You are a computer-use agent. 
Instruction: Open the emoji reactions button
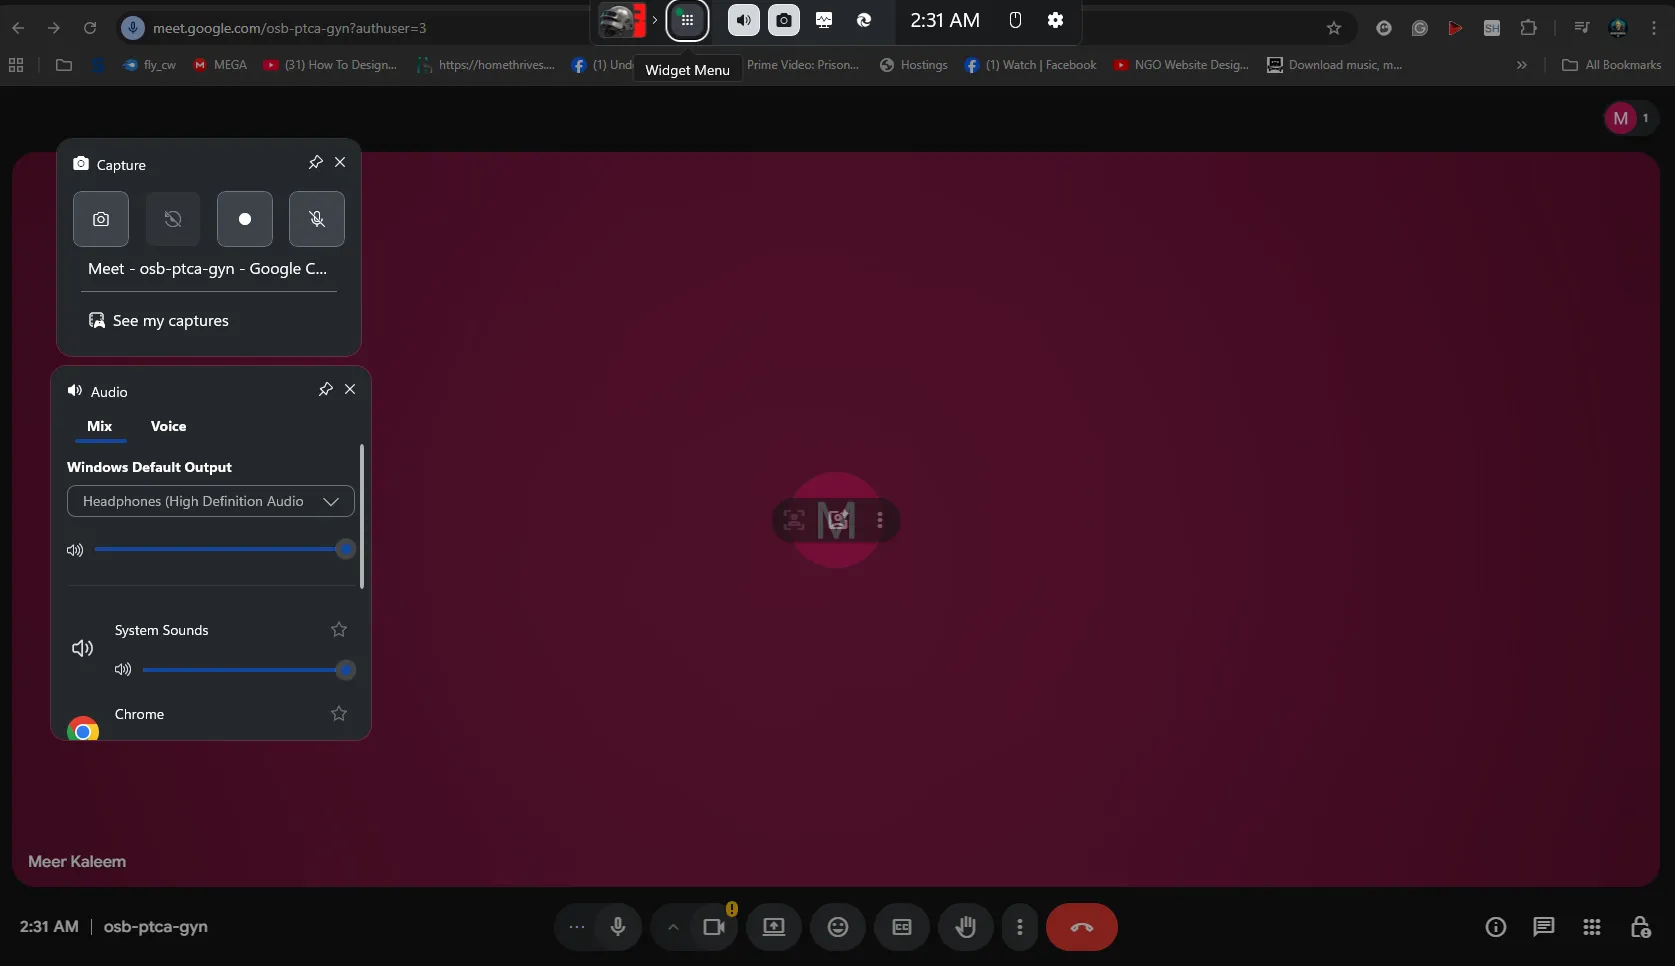point(838,927)
